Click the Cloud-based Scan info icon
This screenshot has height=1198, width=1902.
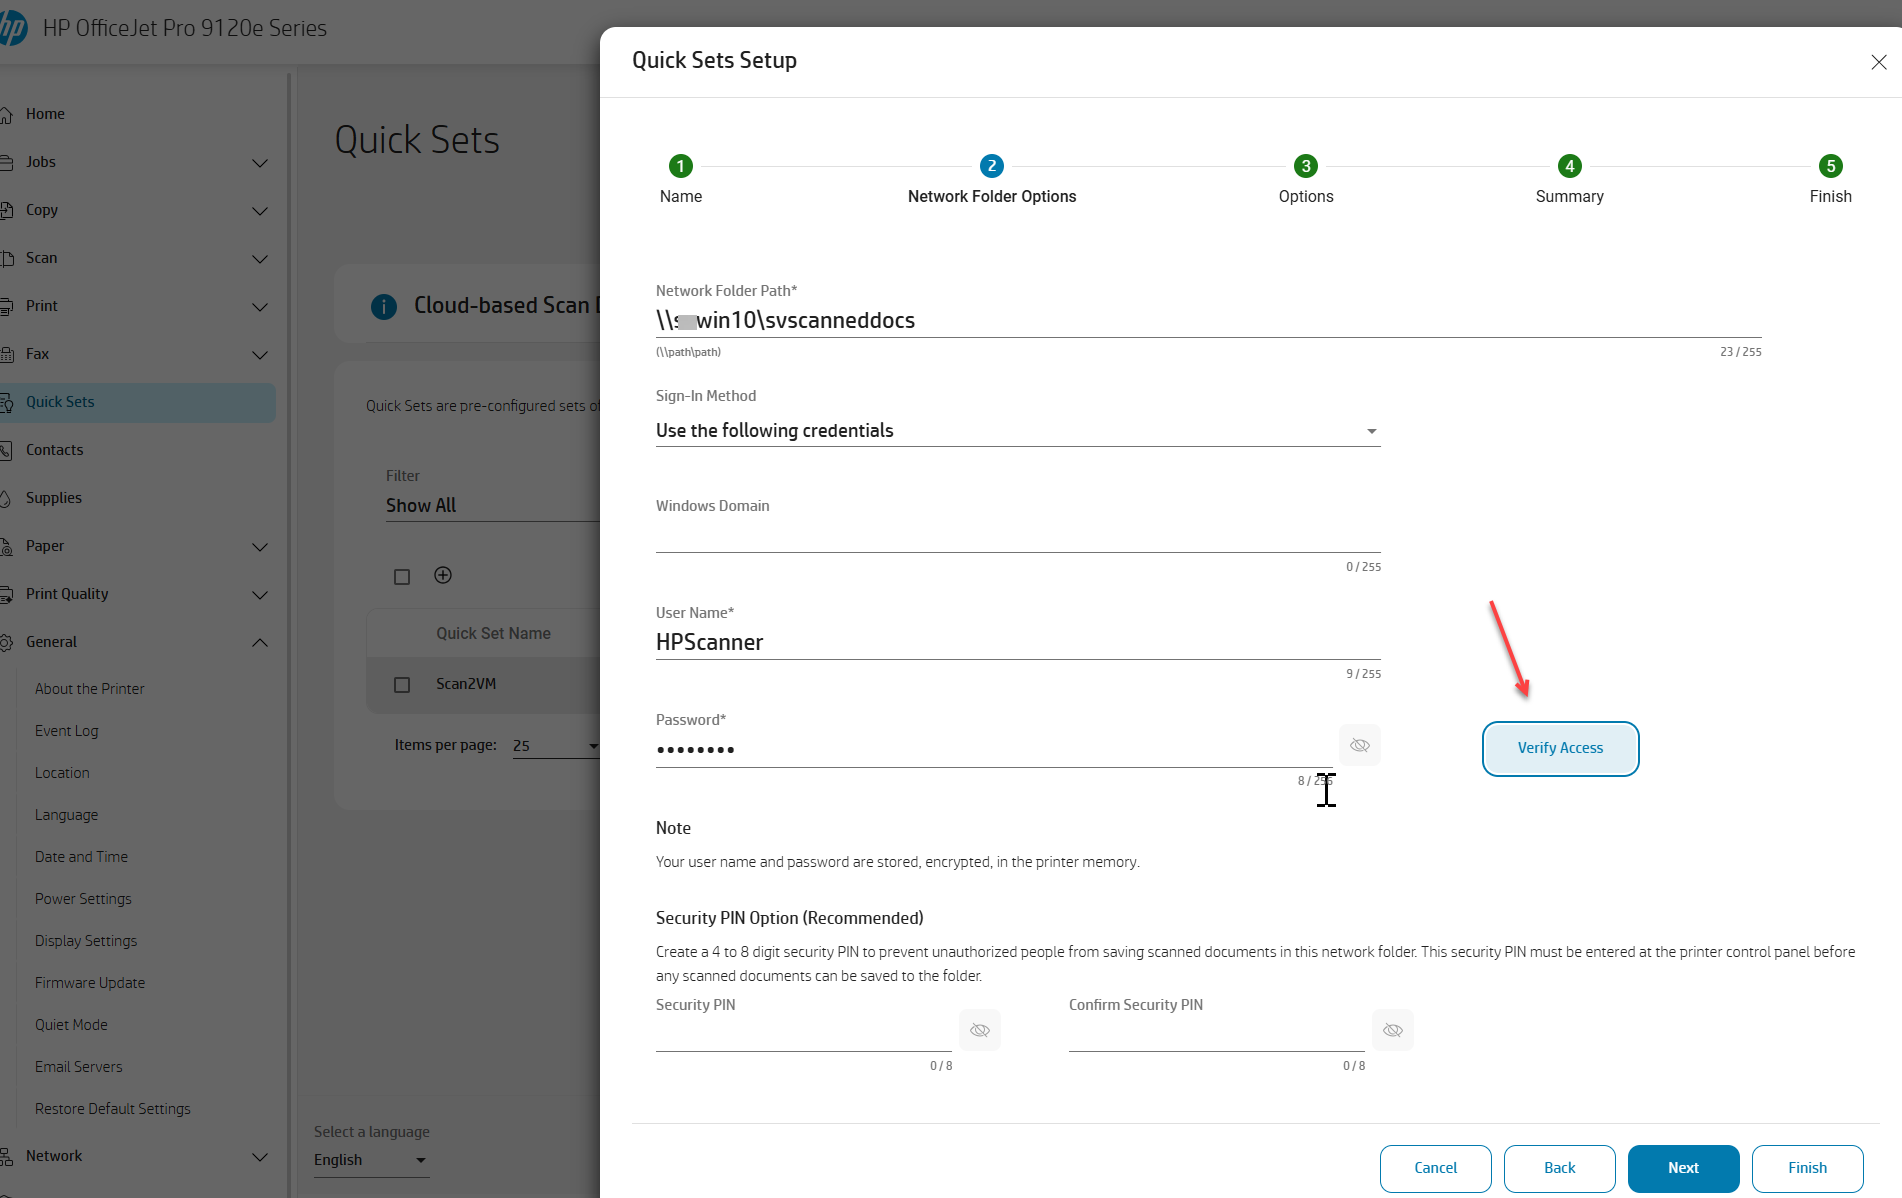click(384, 307)
